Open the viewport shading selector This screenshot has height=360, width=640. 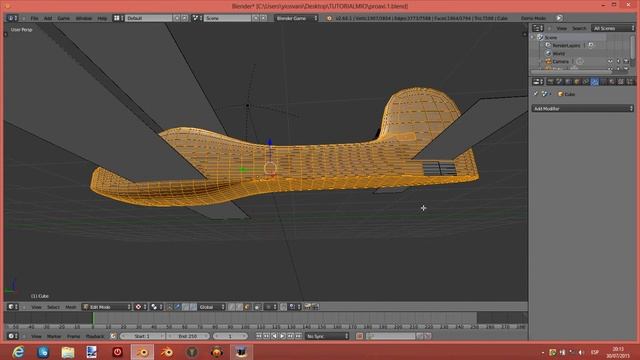140,307
